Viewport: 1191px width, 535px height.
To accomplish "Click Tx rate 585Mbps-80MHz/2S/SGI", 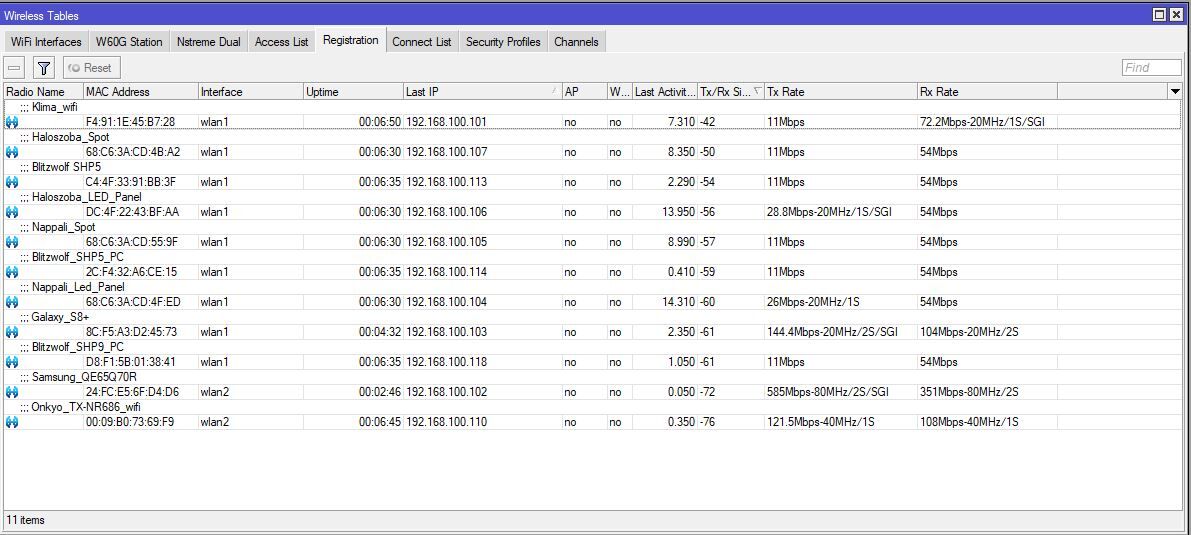I will click(x=828, y=392).
